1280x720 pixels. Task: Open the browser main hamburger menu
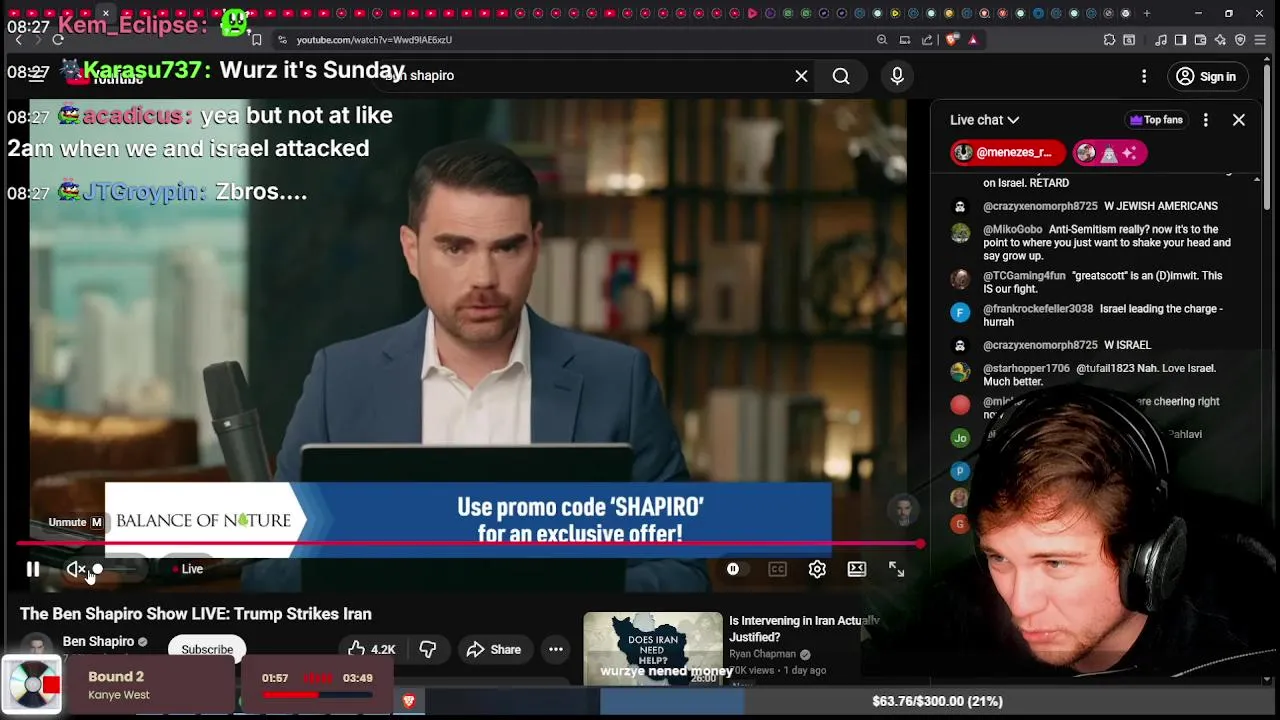(x=1261, y=40)
